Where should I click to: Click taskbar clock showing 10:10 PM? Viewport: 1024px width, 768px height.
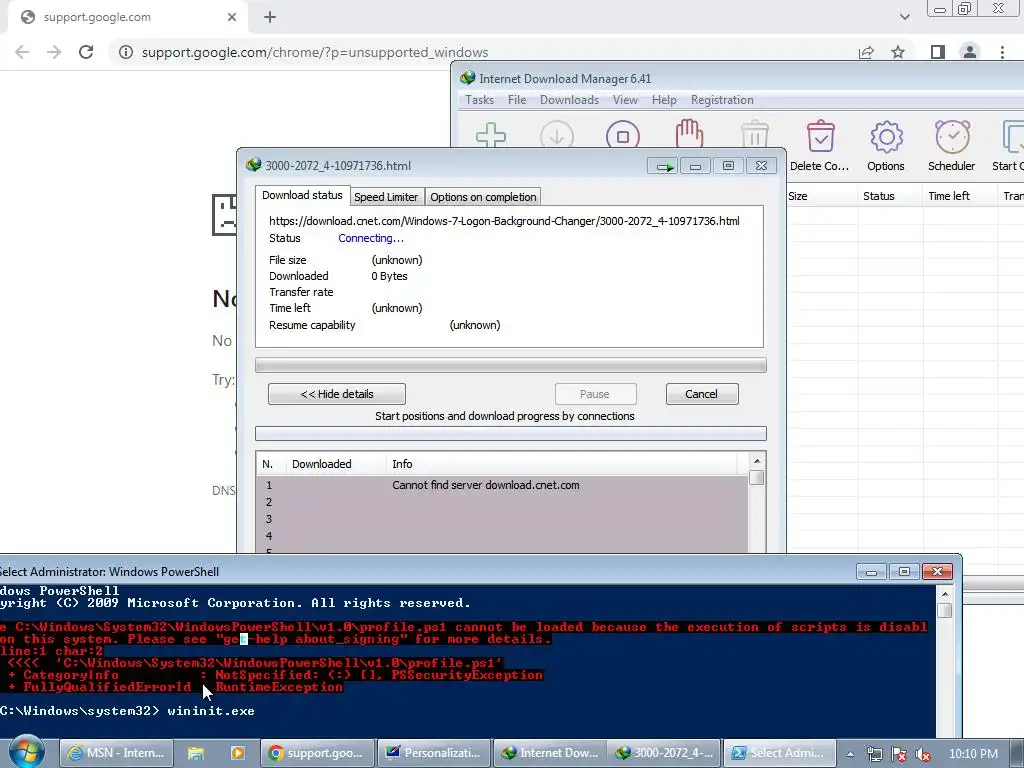pos(973,754)
